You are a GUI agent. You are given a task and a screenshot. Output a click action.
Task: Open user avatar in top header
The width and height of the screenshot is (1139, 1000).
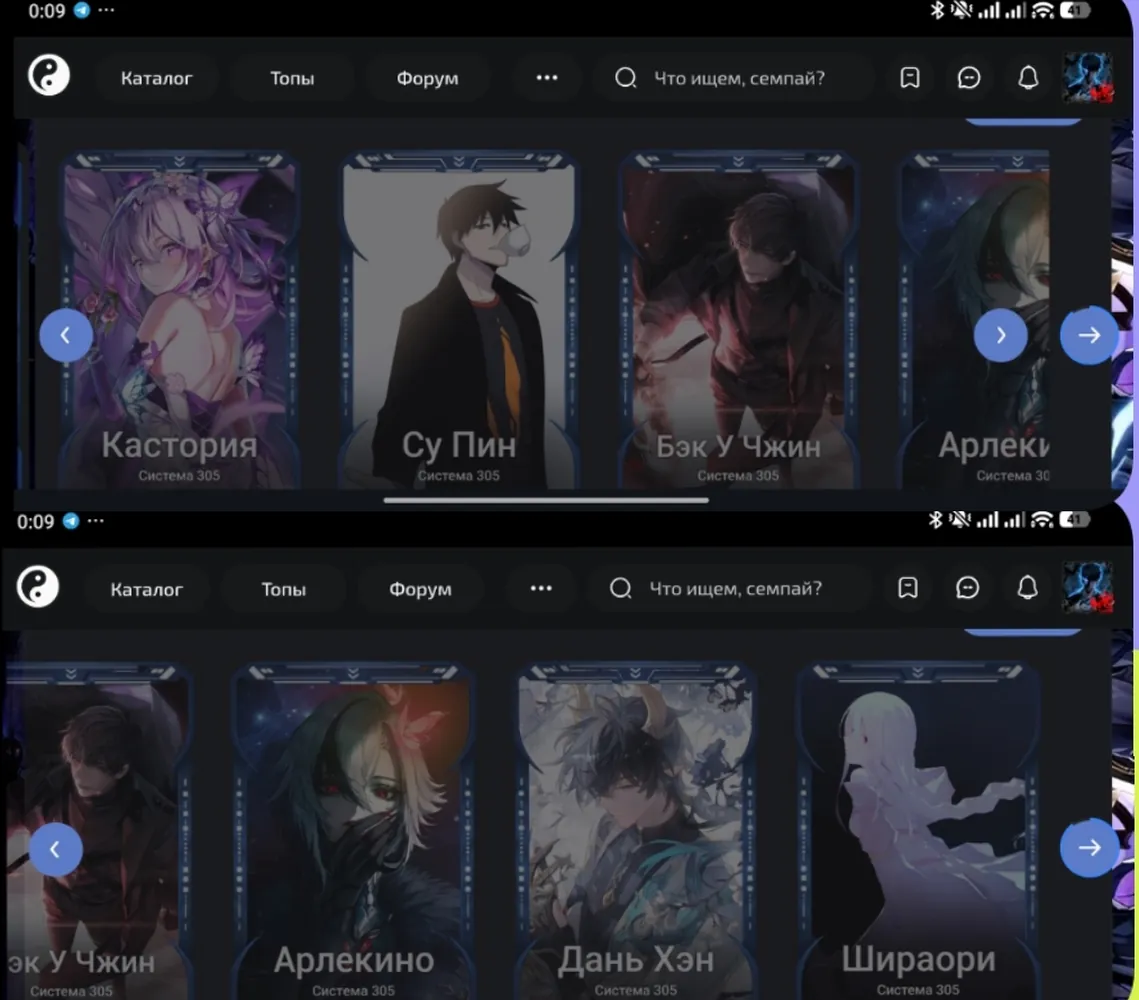pyautogui.click(x=1087, y=77)
